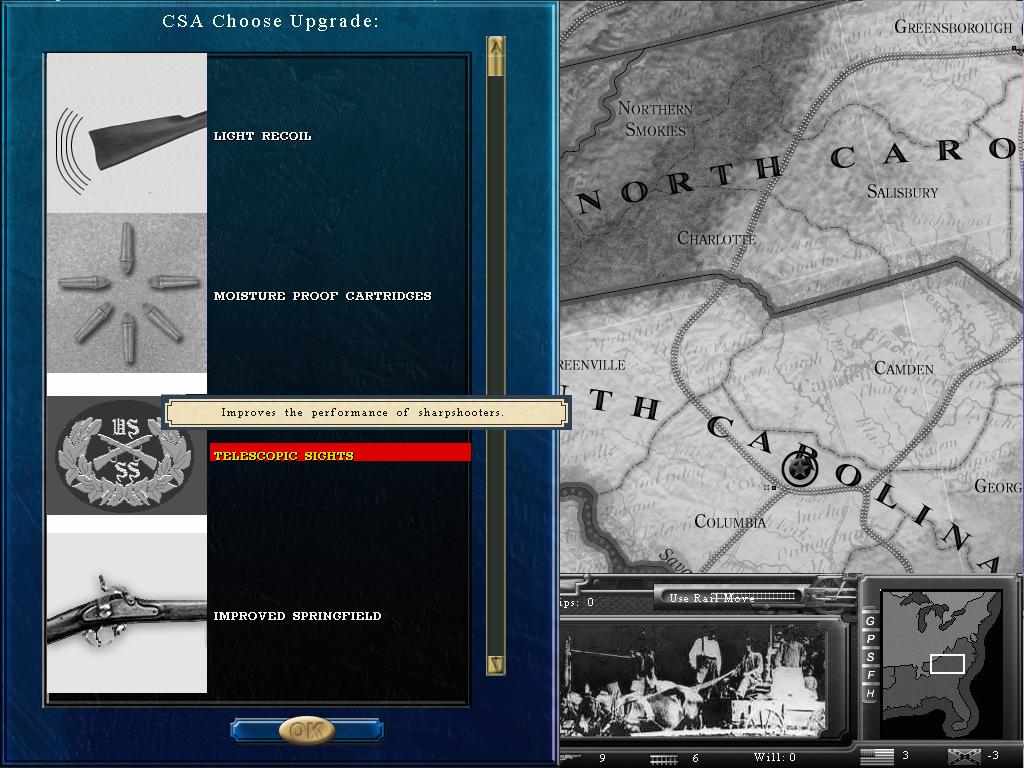Click the Salisbury city label on map
Viewport: 1024px width, 770px height.
tap(903, 192)
